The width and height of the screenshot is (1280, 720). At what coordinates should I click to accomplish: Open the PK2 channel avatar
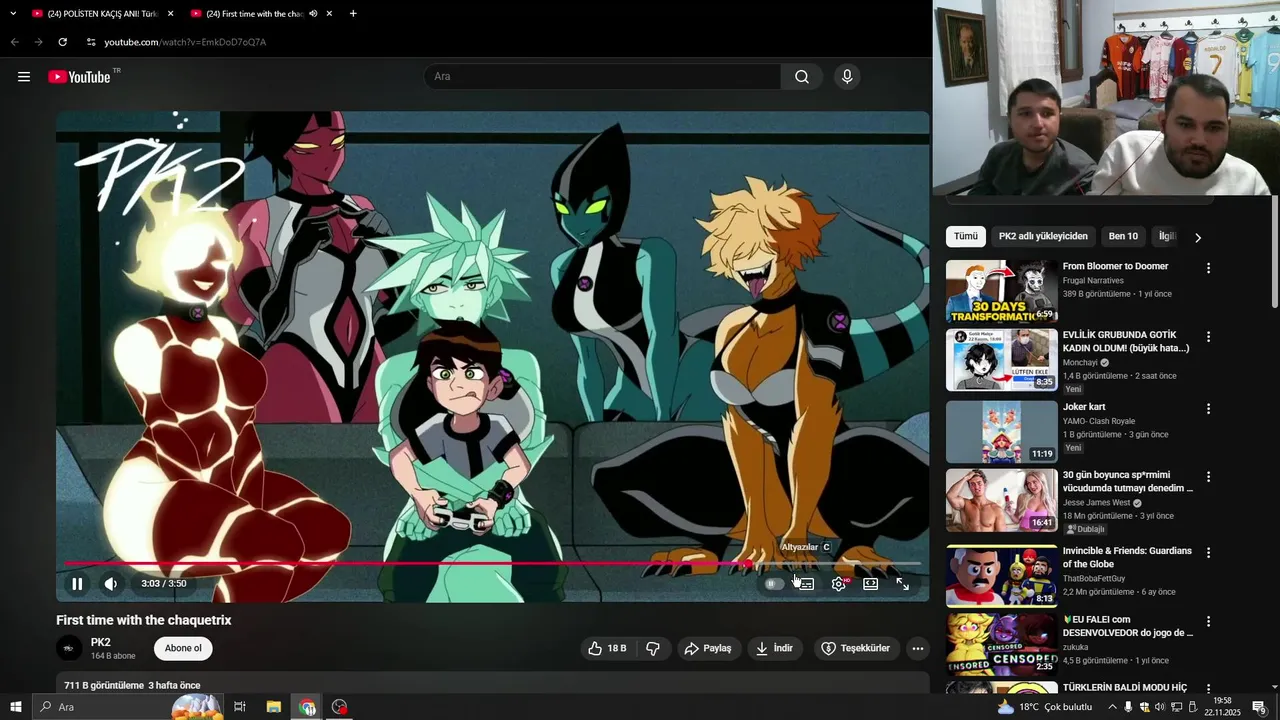coord(69,648)
